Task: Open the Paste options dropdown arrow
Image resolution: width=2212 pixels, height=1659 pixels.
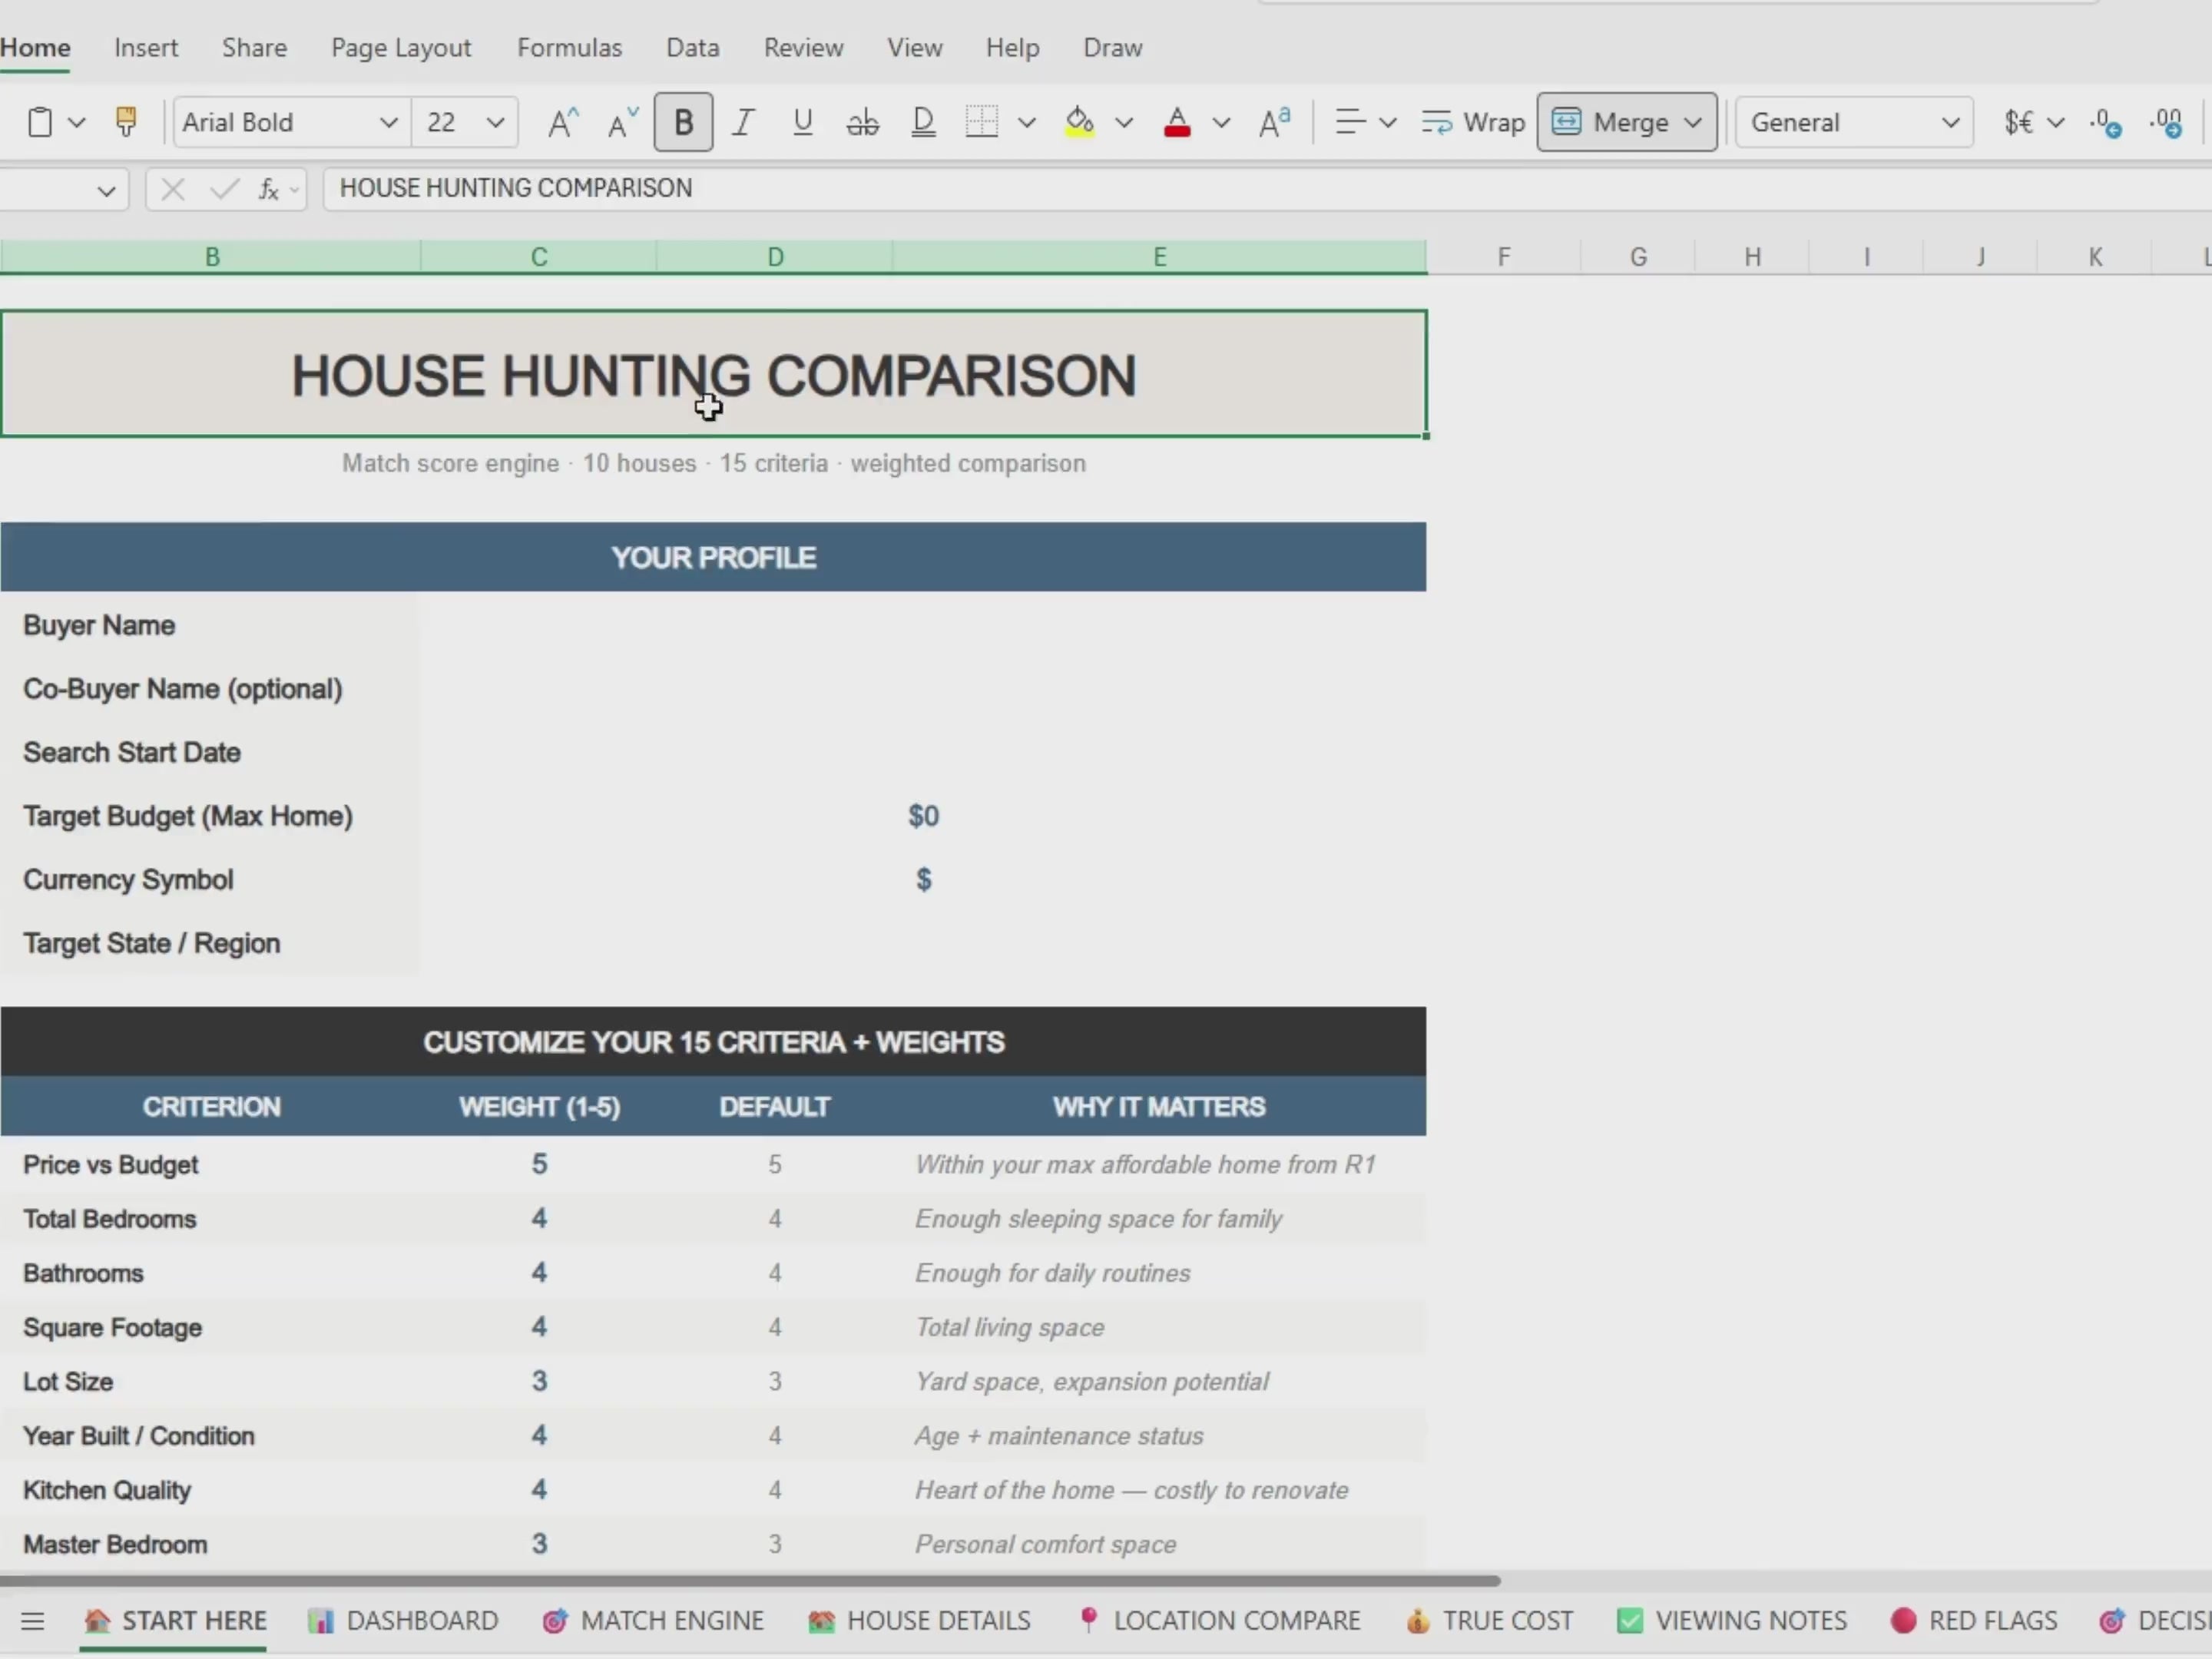Action: point(77,123)
